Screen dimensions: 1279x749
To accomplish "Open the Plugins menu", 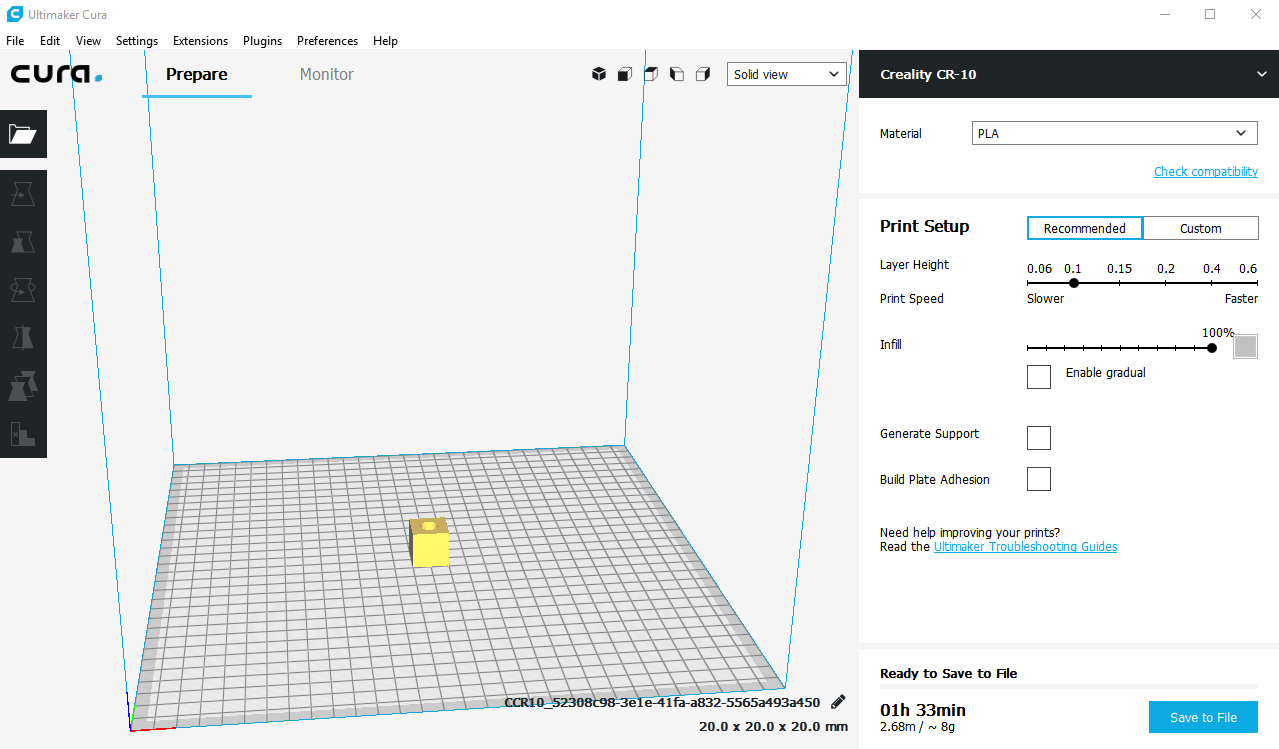I will click(x=262, y=41).
